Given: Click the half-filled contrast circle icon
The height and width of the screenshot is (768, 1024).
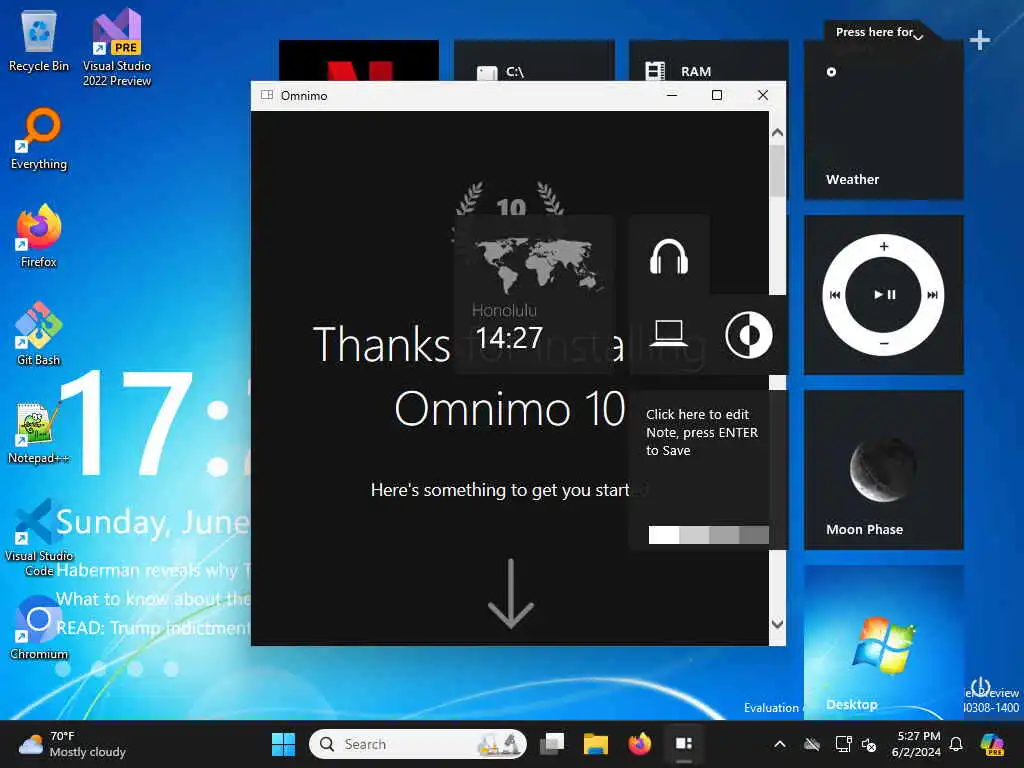Looking at the screenshot, I should pyautogui.click(x=749, y=335).
